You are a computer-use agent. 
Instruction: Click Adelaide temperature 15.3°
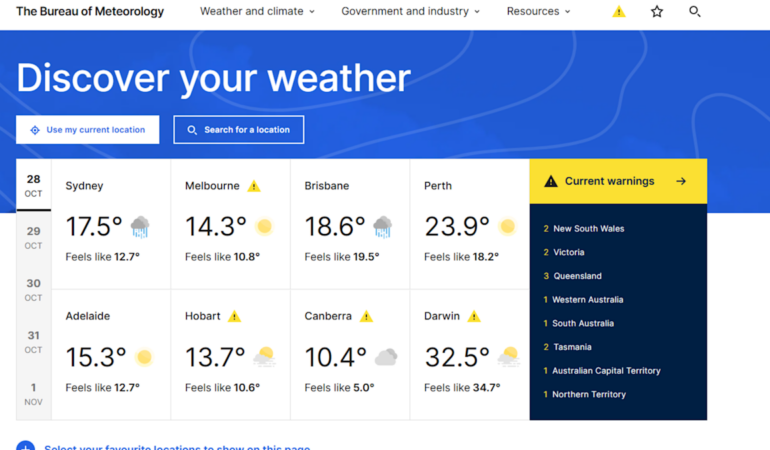(x=96, y=358)
